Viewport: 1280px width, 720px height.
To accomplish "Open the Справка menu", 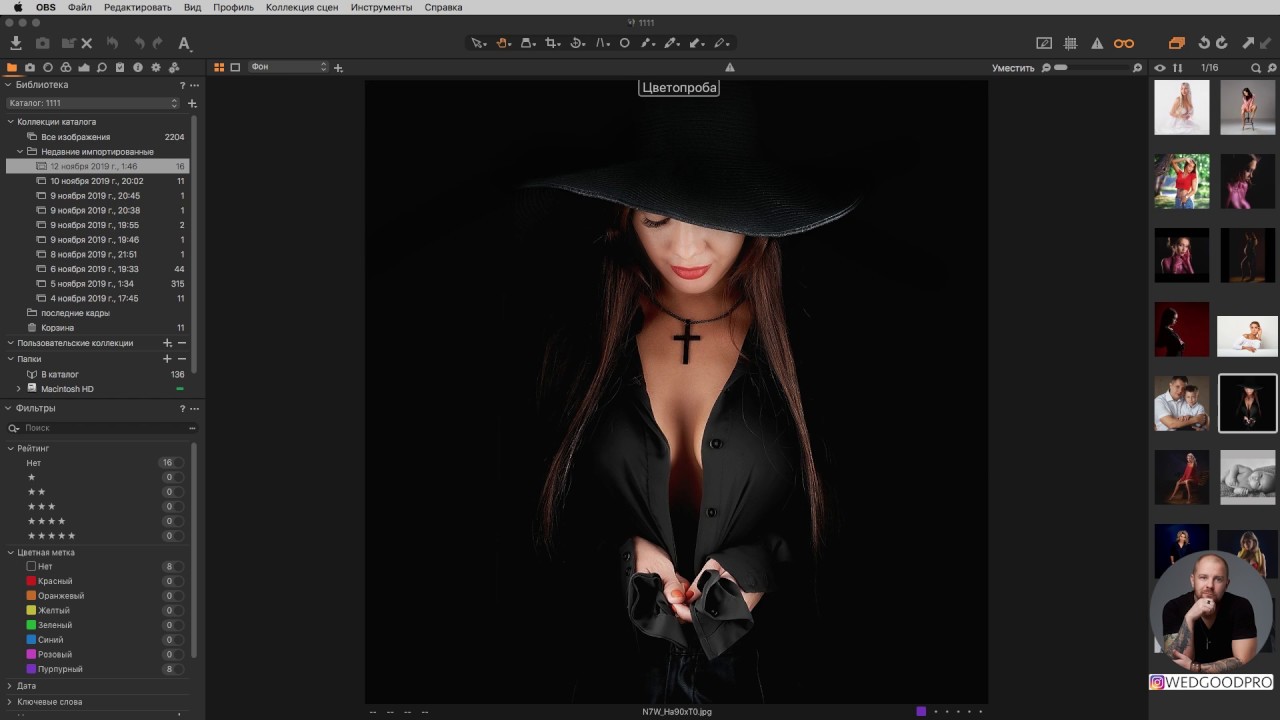I will click(x=443, y=7).
